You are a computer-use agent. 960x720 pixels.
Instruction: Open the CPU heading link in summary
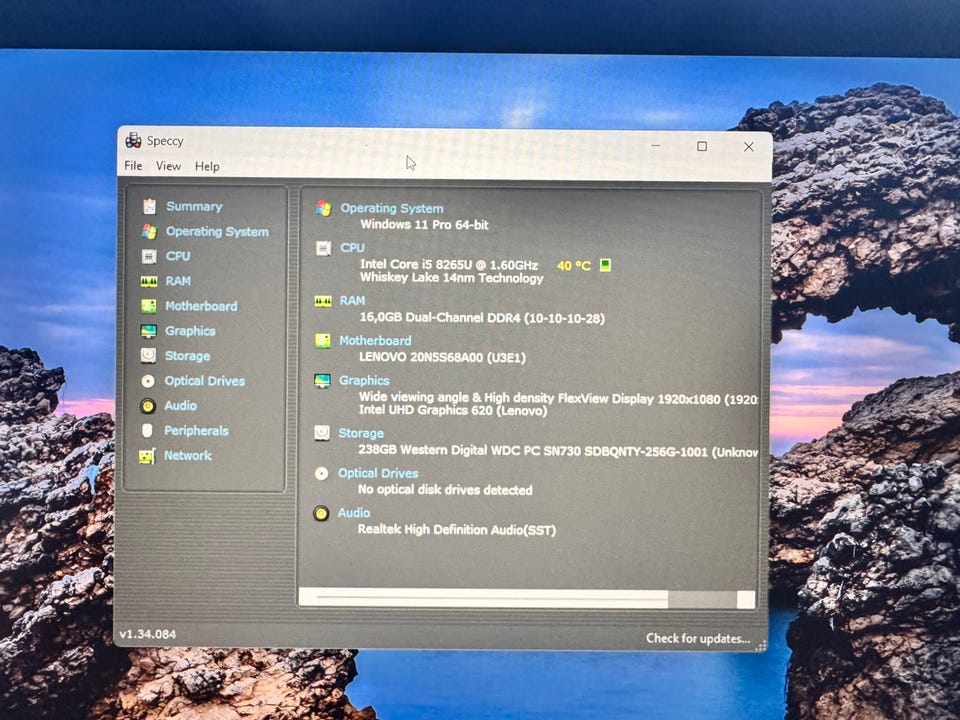pyautogui.click(x=352, y=247)
